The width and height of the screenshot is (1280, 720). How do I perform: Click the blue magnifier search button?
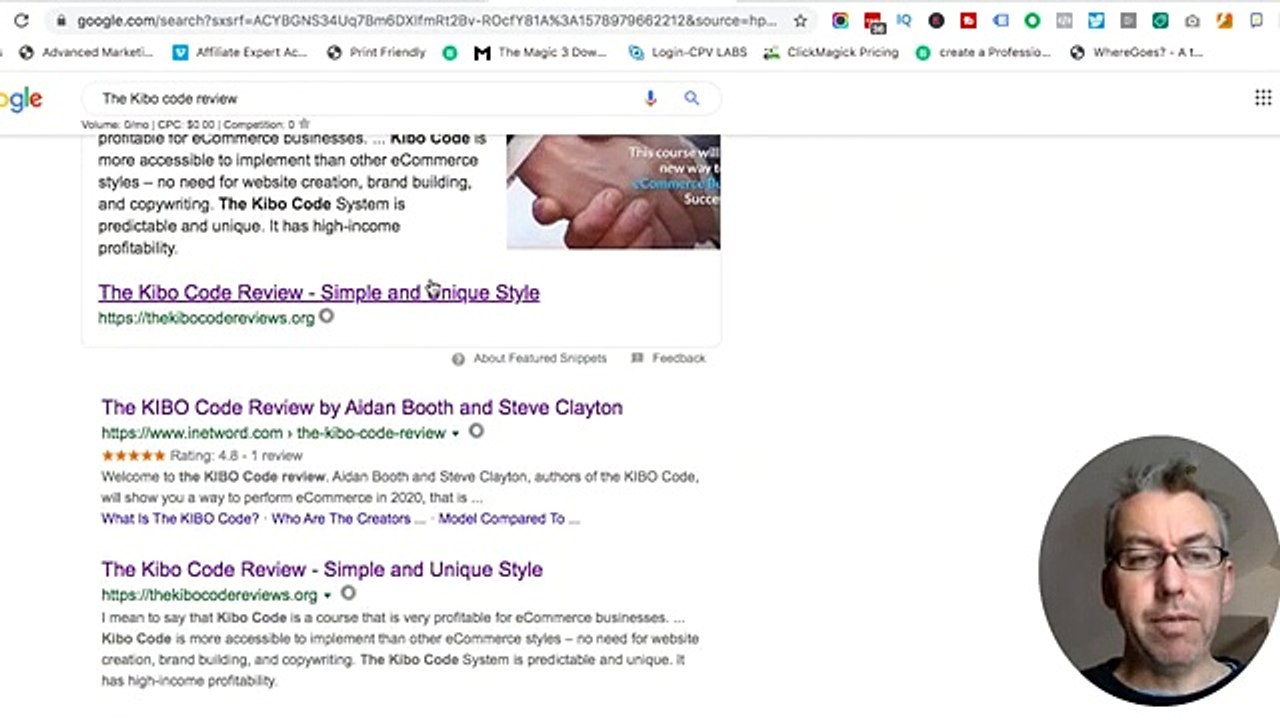(x=691, y=98)
